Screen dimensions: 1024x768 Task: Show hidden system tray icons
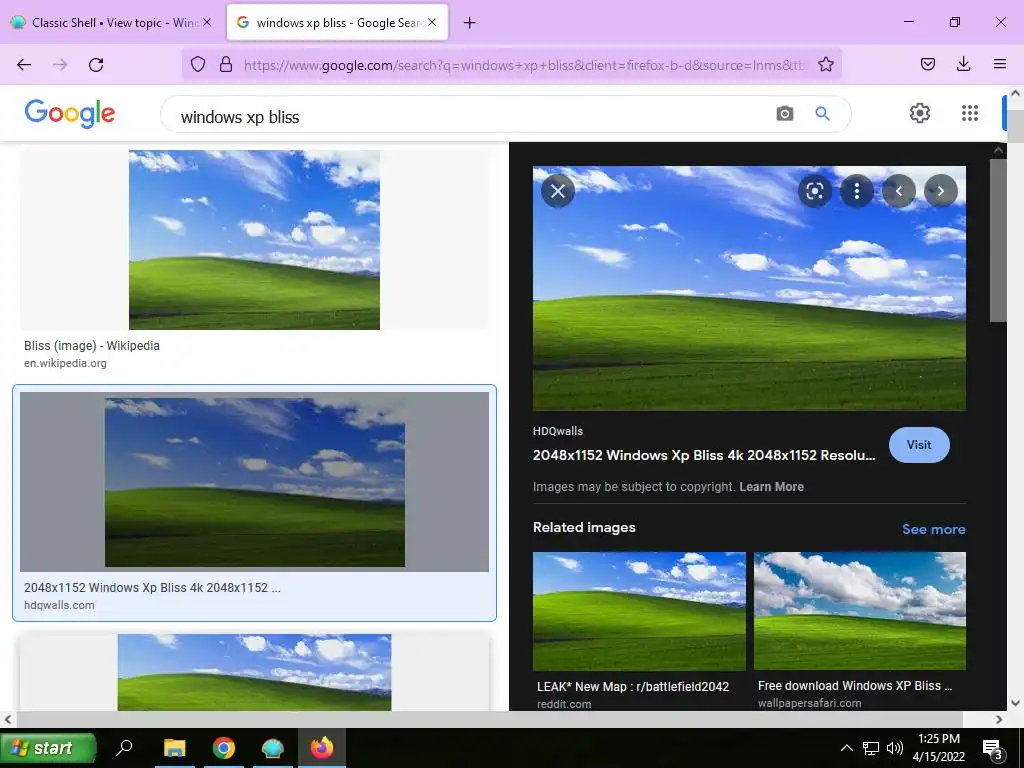[x=846, y=748]
